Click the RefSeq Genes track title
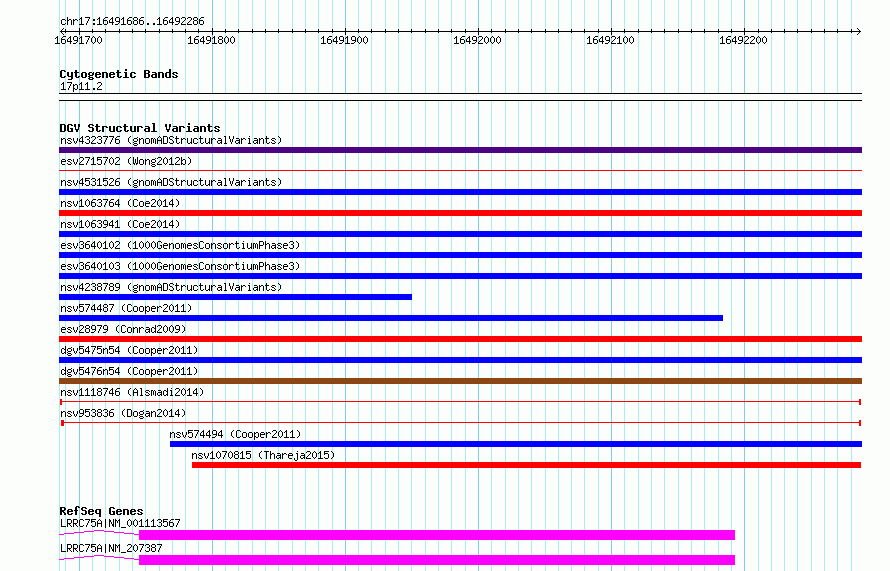Image resolution: width=890 pixels, height=571 pixels. click(x=101, y=511)
